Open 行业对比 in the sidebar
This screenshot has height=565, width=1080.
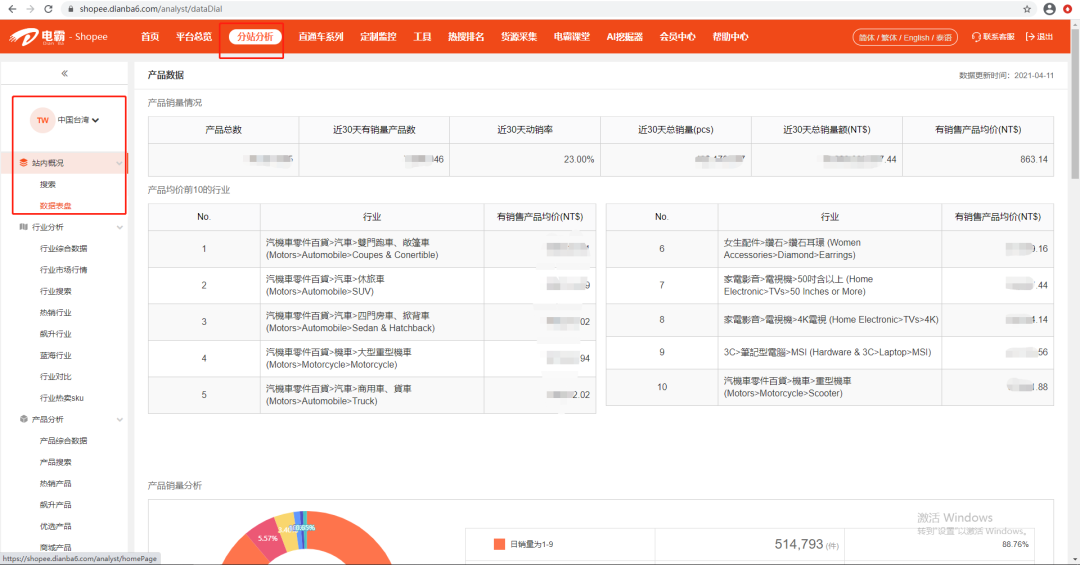55,376
